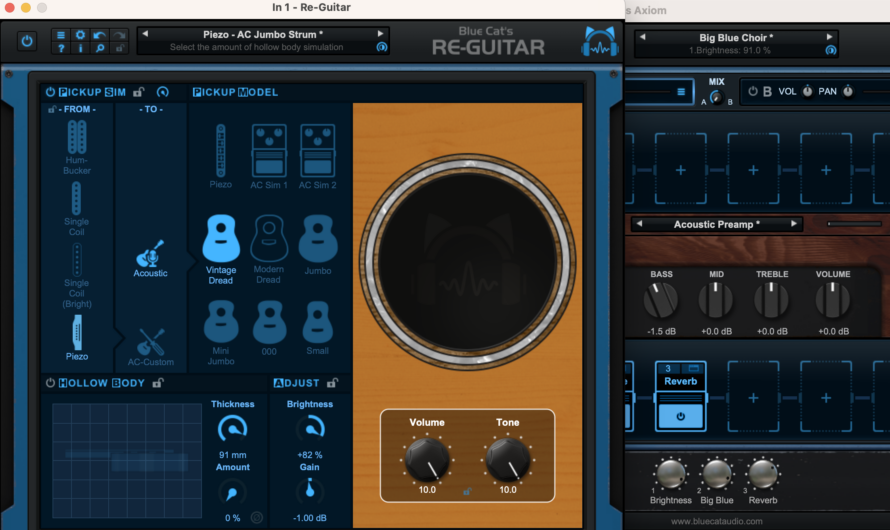This screenshot has height=530, width=890.
Task: Toggle the Adjust section lock icon
Action: pos(333,383)
